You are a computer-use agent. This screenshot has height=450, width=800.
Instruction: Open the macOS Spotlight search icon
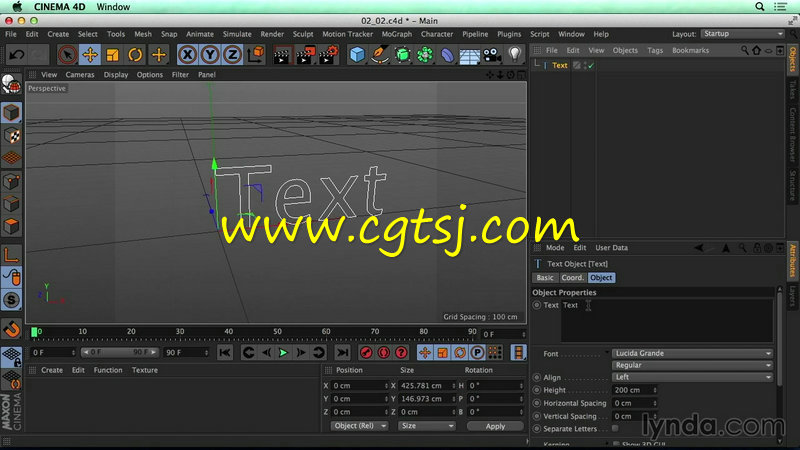pyautogui.click(x=760, y=7)
